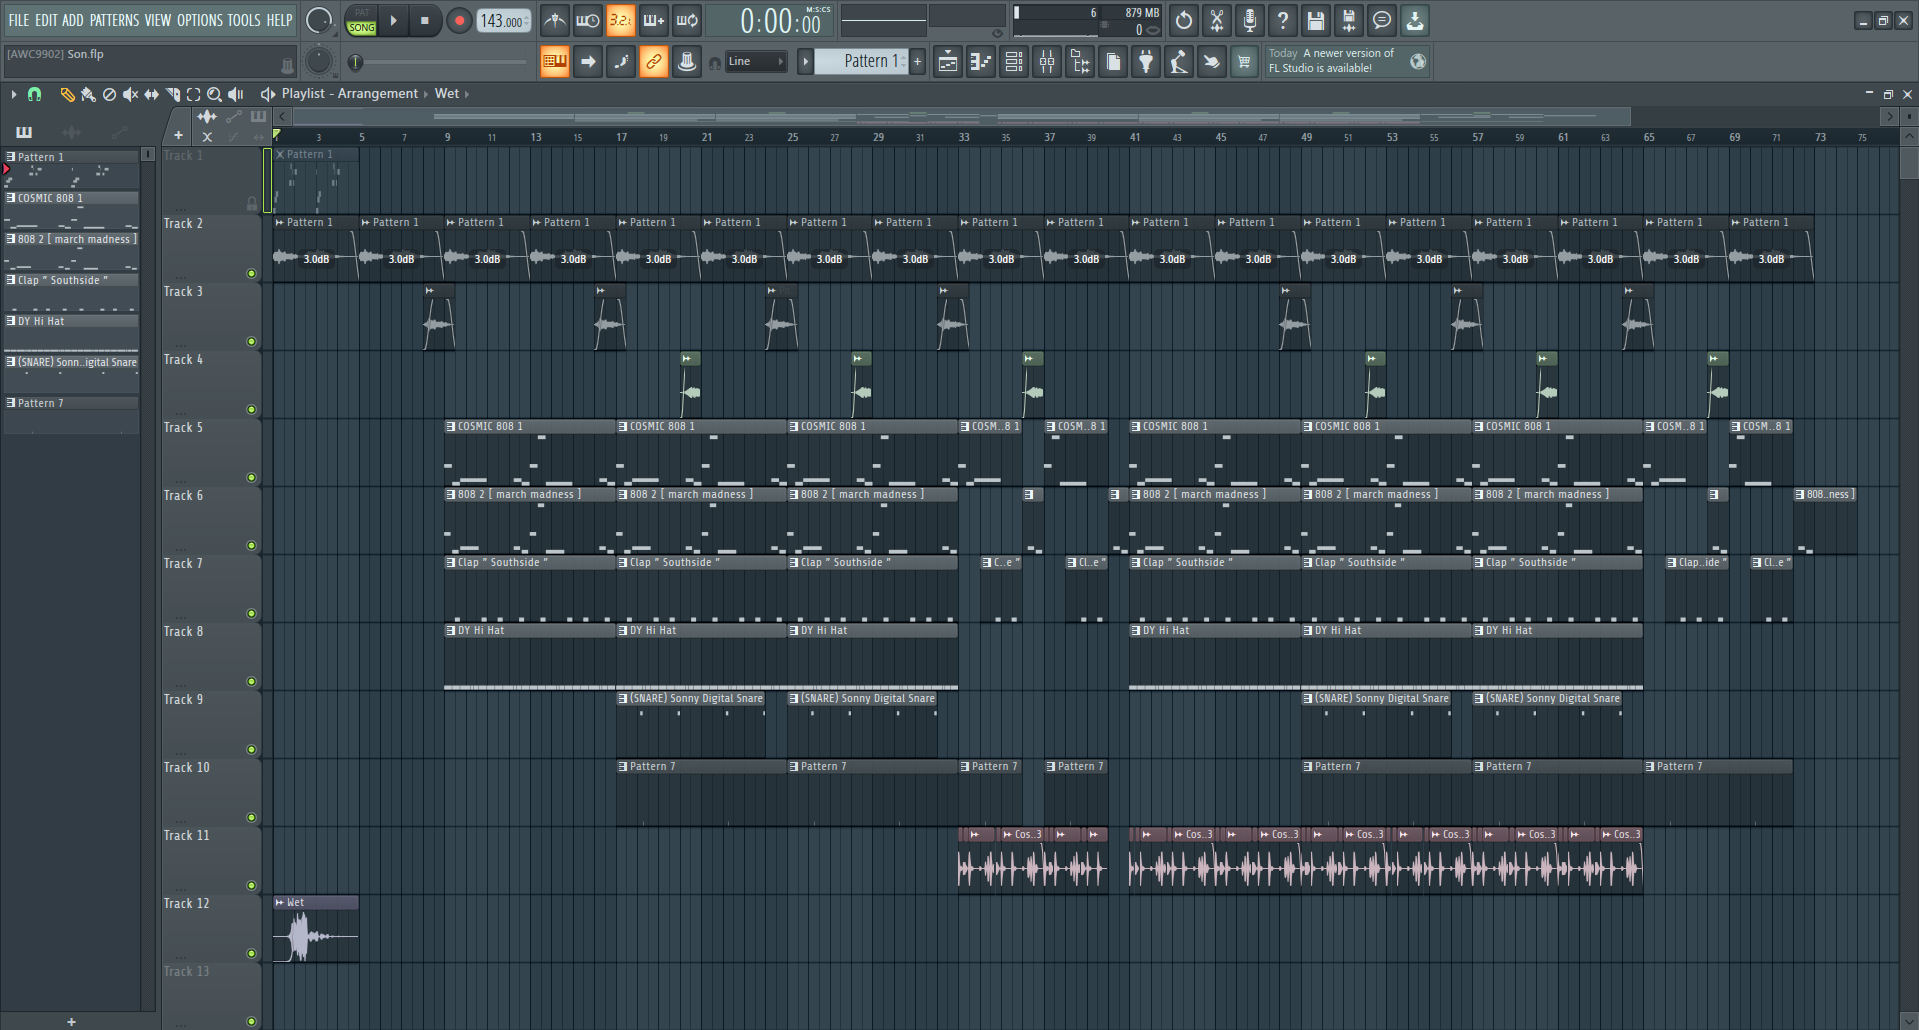Viewport: 1919px width, 1030px height.
Task: Open the Browser panel button
Action: coord(1080,62)
